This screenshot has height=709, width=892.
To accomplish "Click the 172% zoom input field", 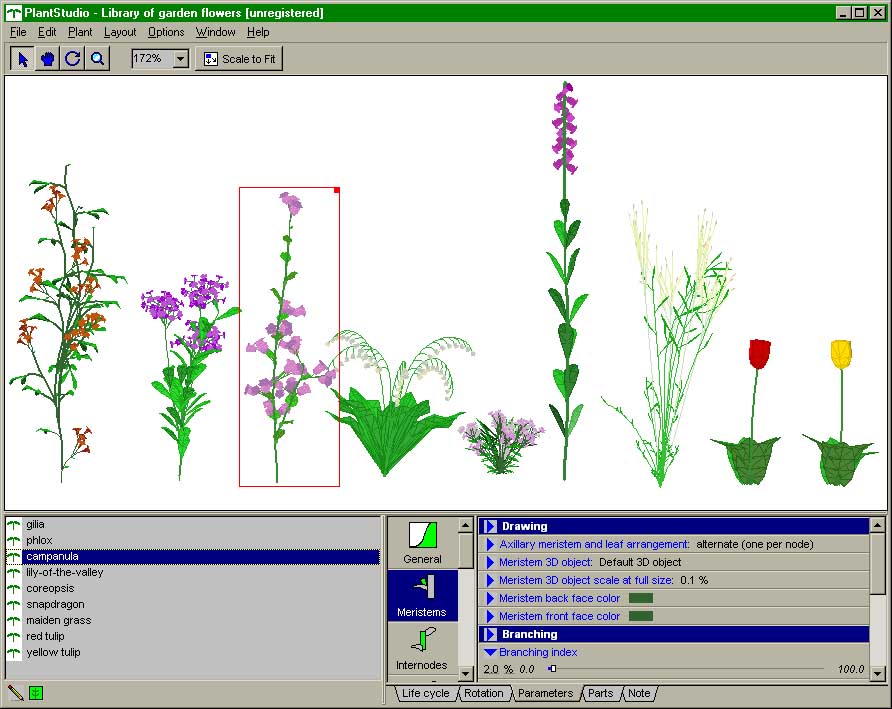I will click(x=152, y=59).
